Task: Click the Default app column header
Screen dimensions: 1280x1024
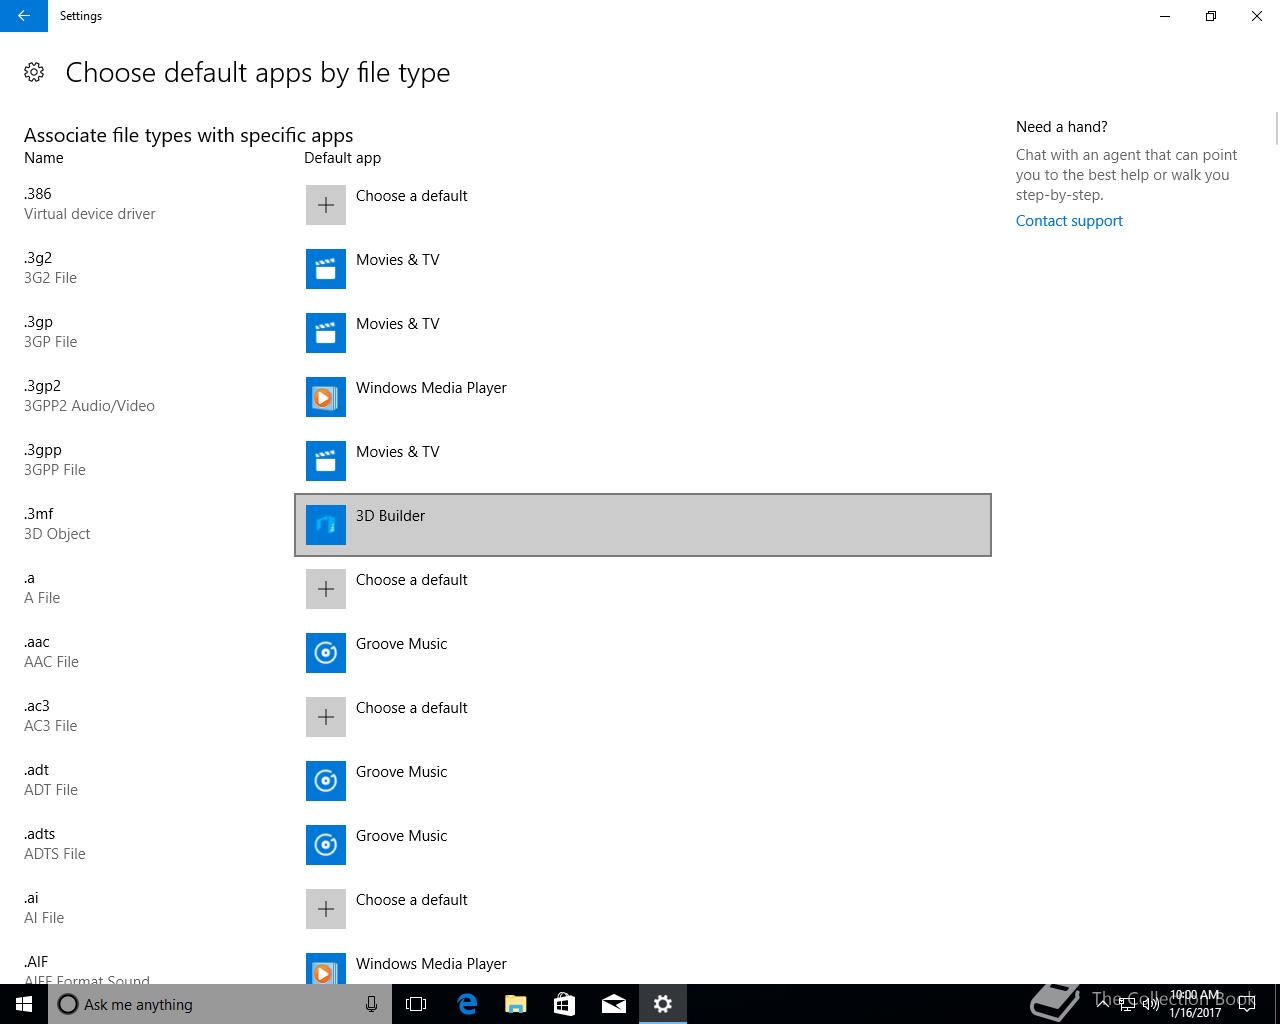Action: click(x=342, y=158)
